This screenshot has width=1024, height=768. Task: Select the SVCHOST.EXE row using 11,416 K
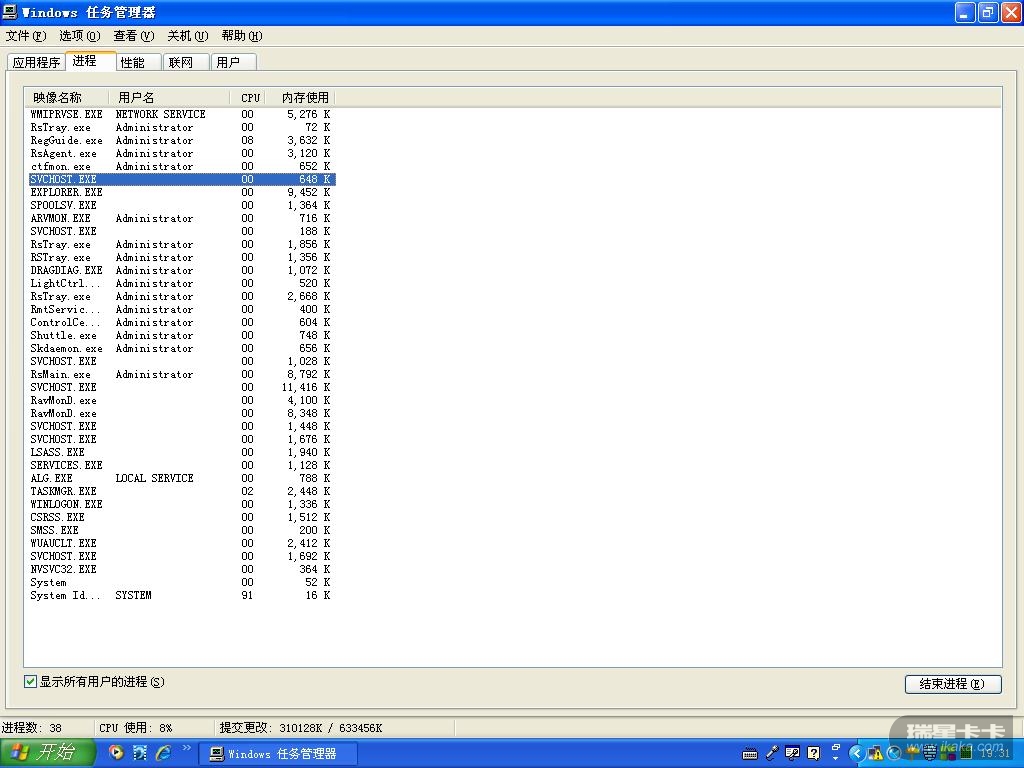tap(182, 387)
